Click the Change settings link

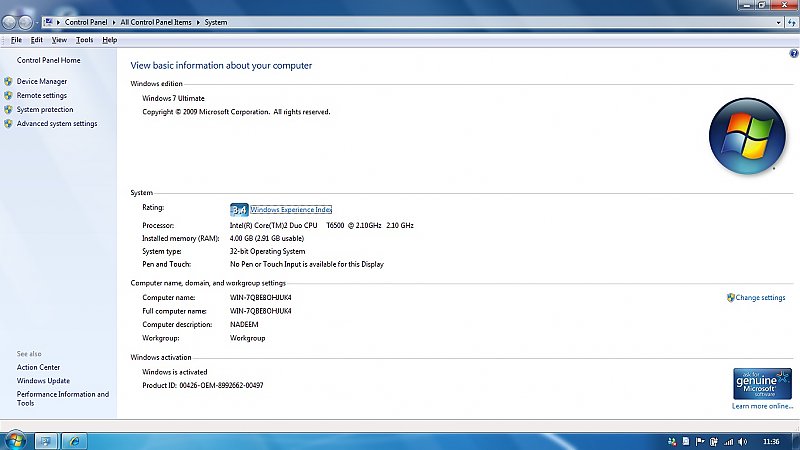pyautogui.click(x=760, y=297)
